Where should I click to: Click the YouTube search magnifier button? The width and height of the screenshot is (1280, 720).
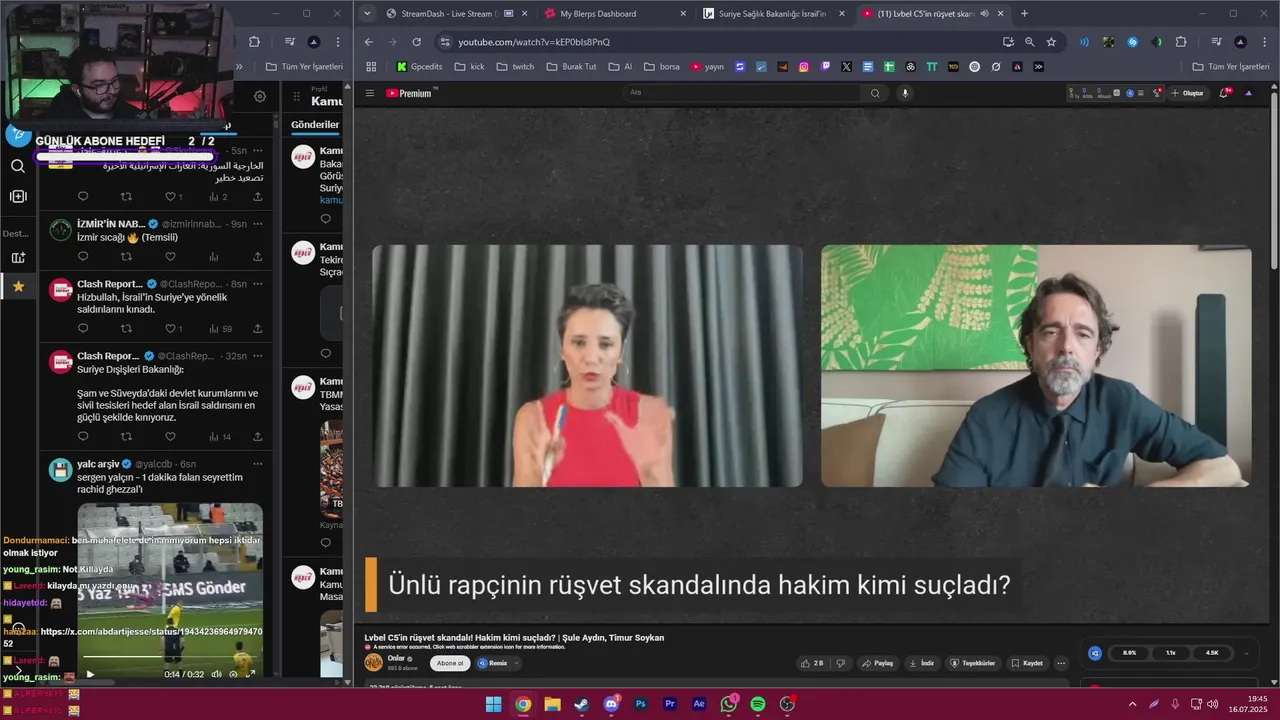875,93
